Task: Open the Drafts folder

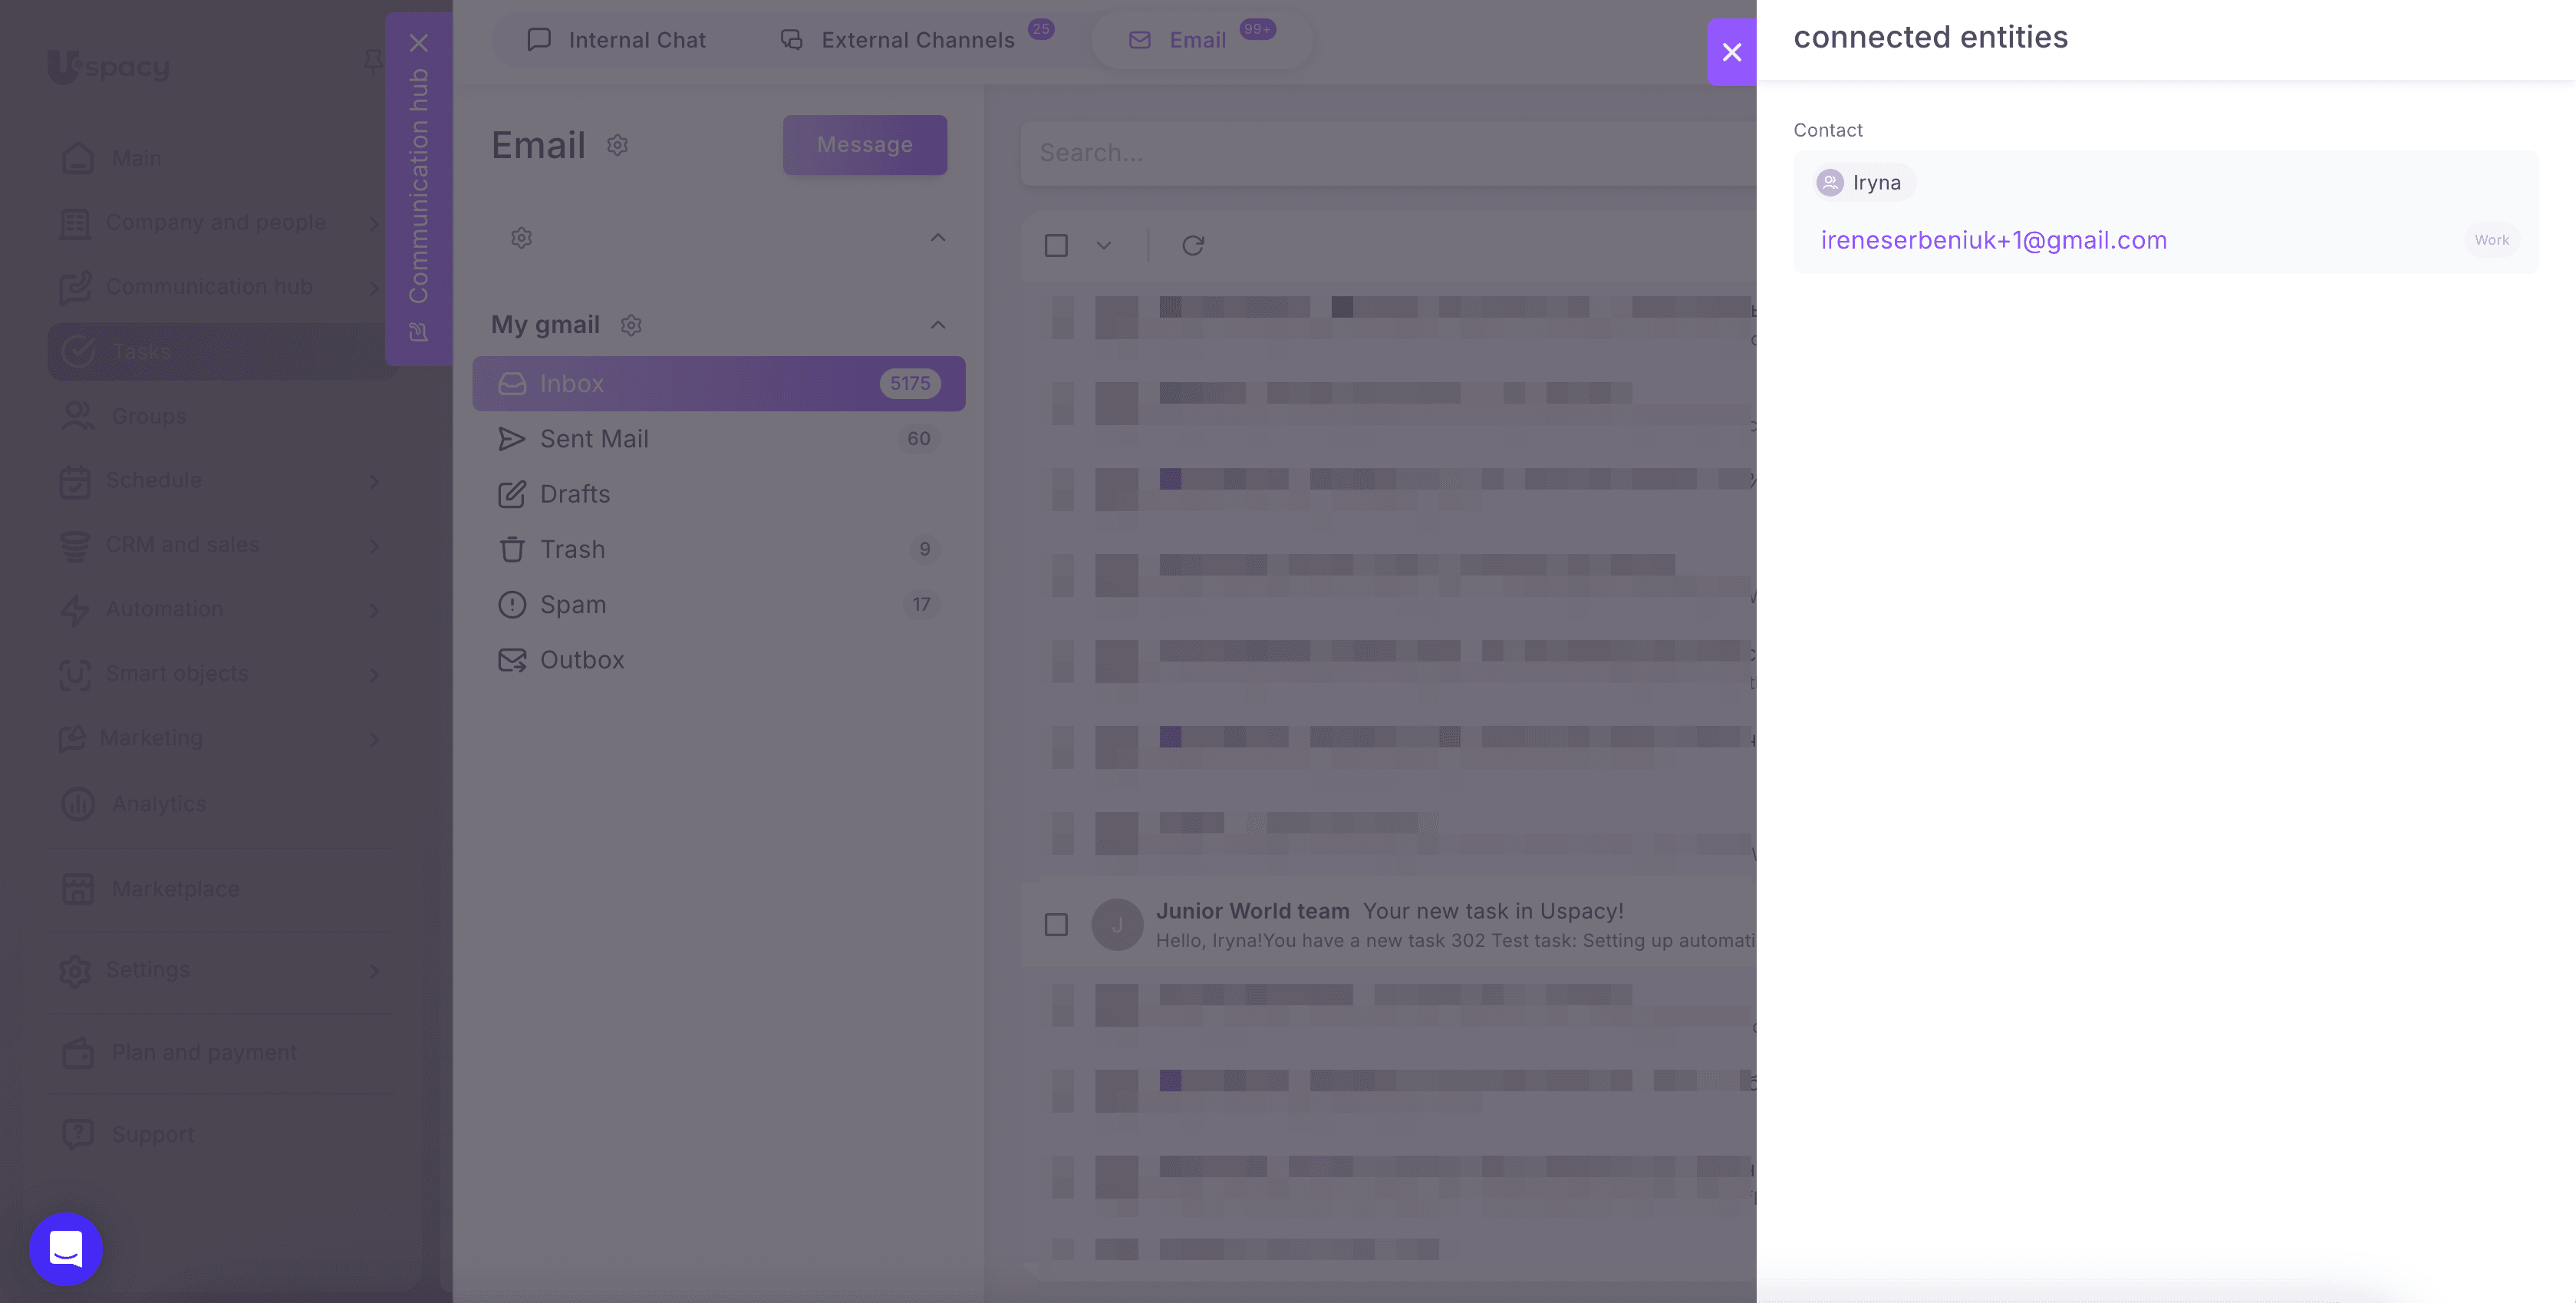Action: pos(718,494)
